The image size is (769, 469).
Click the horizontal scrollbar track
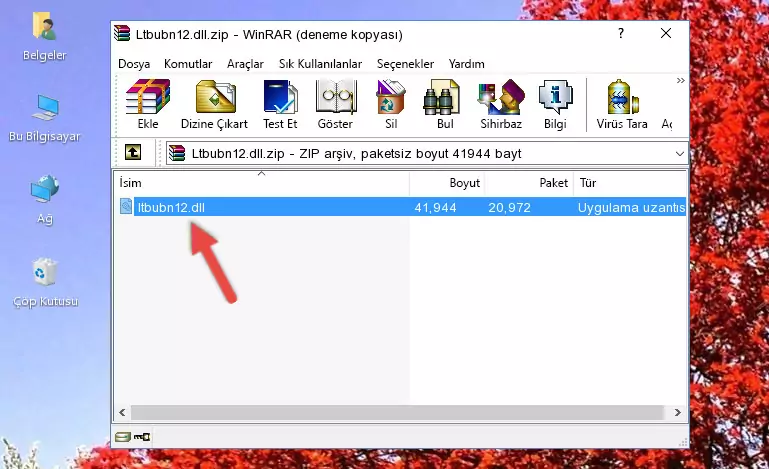tap(397, 413)
